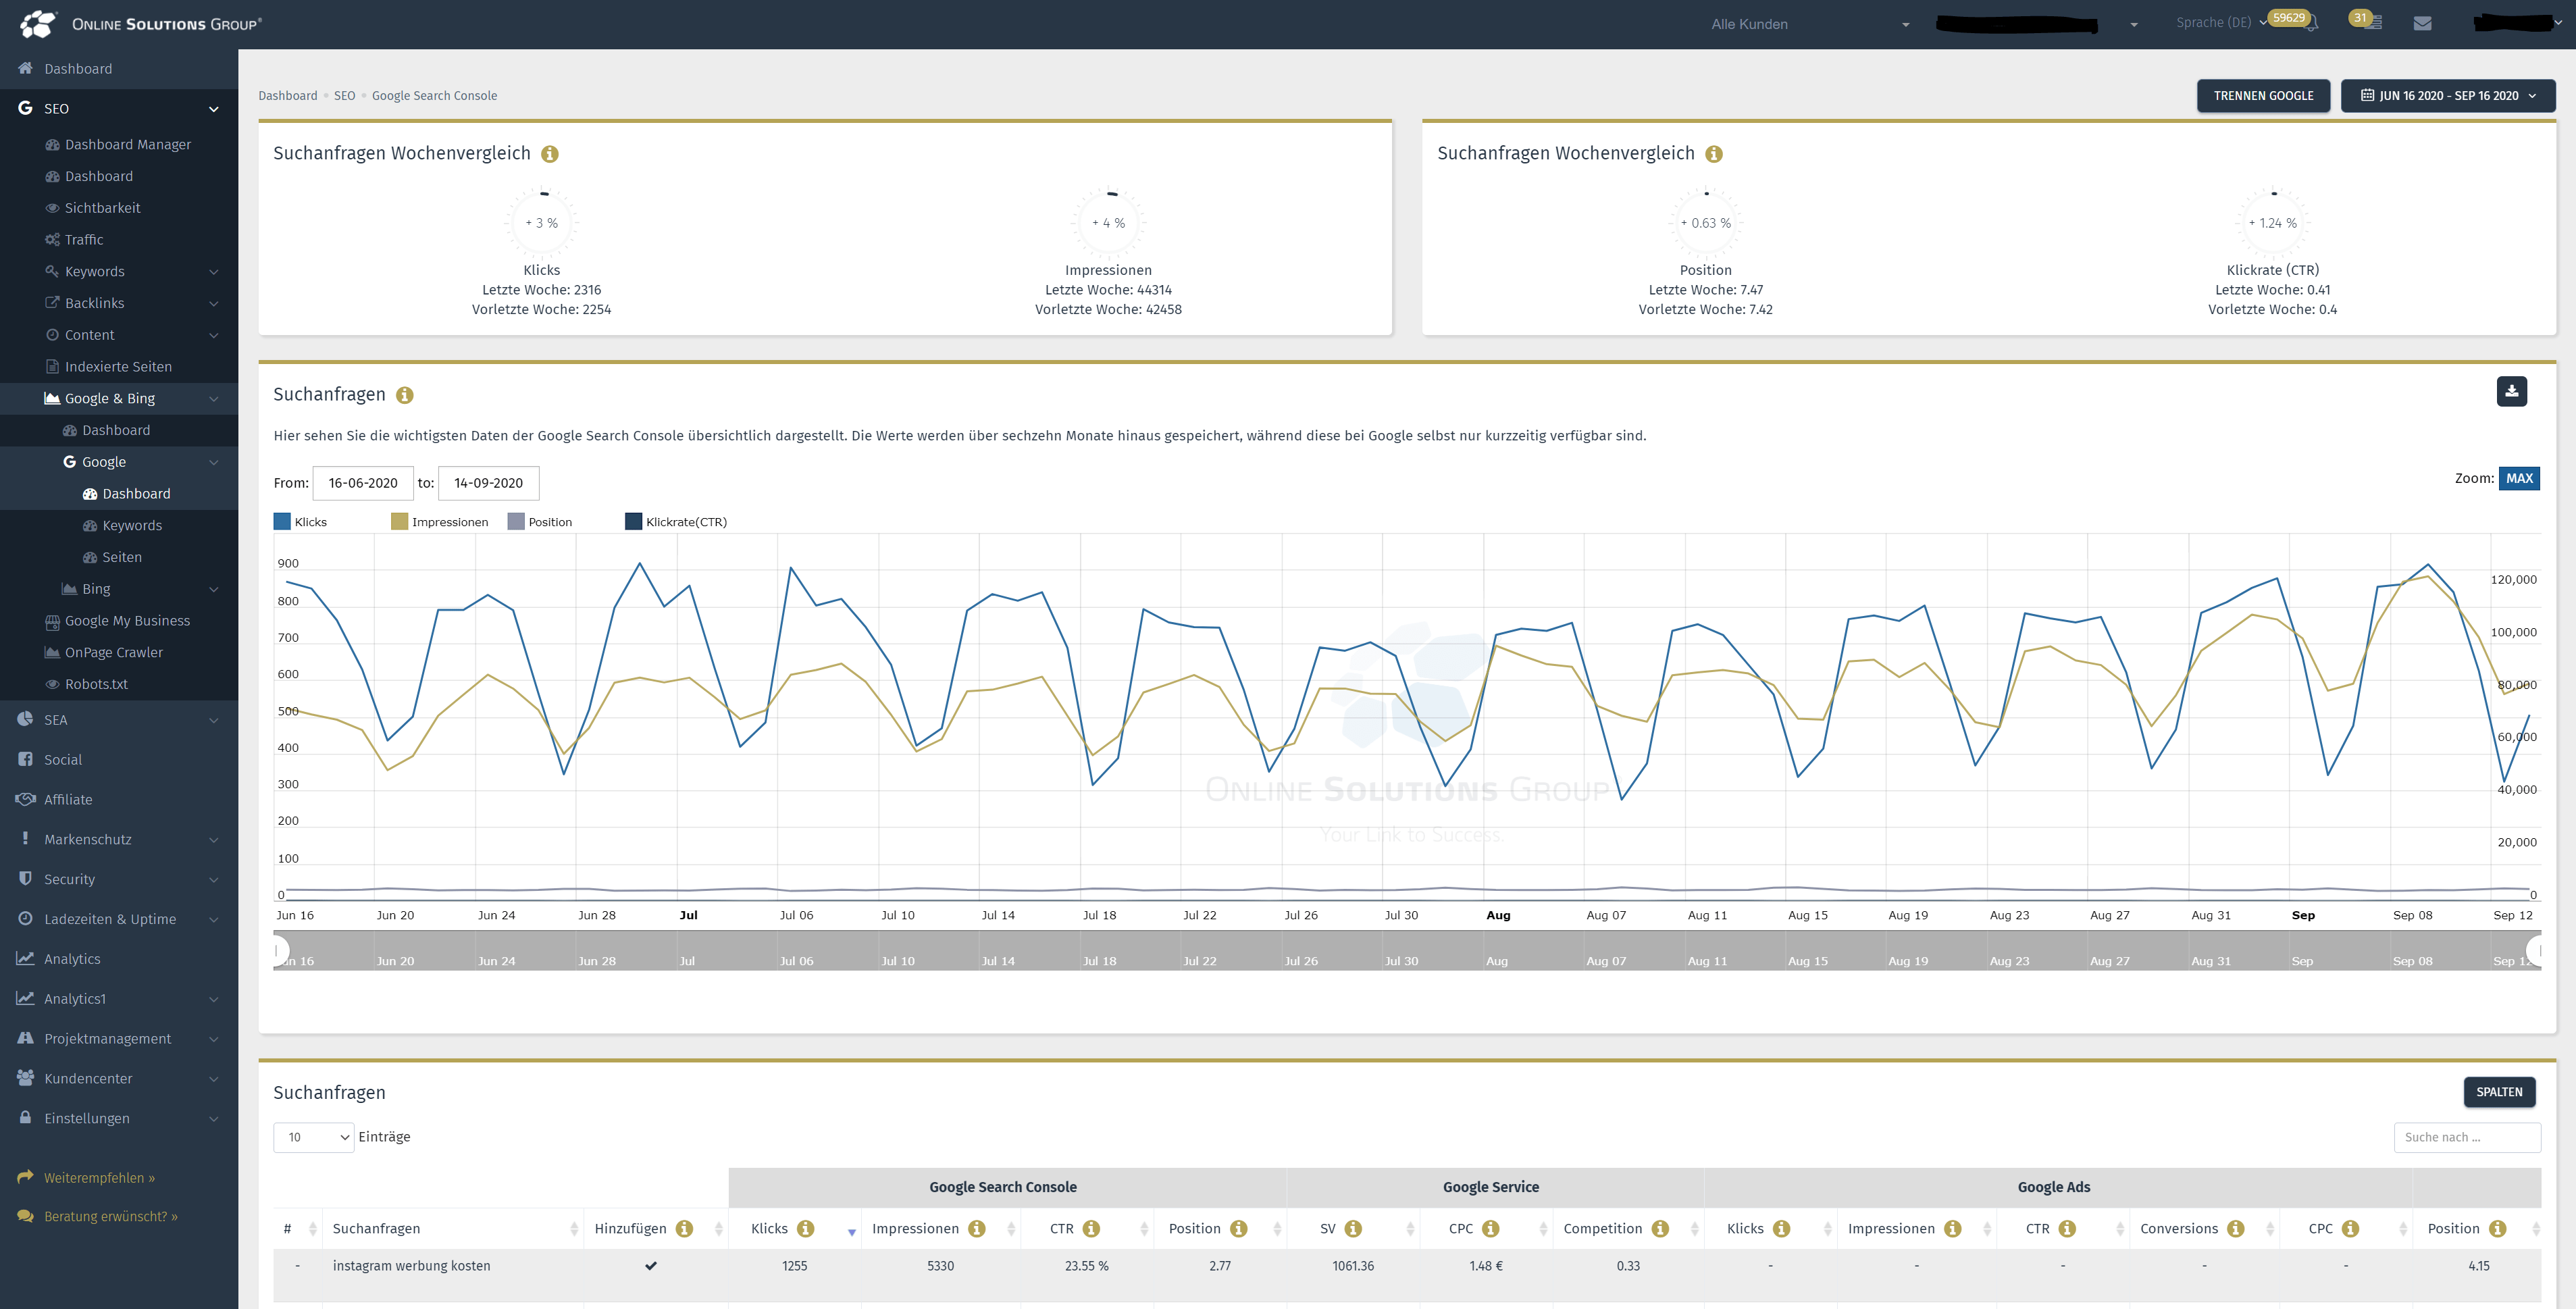Viewport: 2576px width, 1309px height.
Task: Show info for Google Ads CPC column
Action: (x=2351, y=1228)
